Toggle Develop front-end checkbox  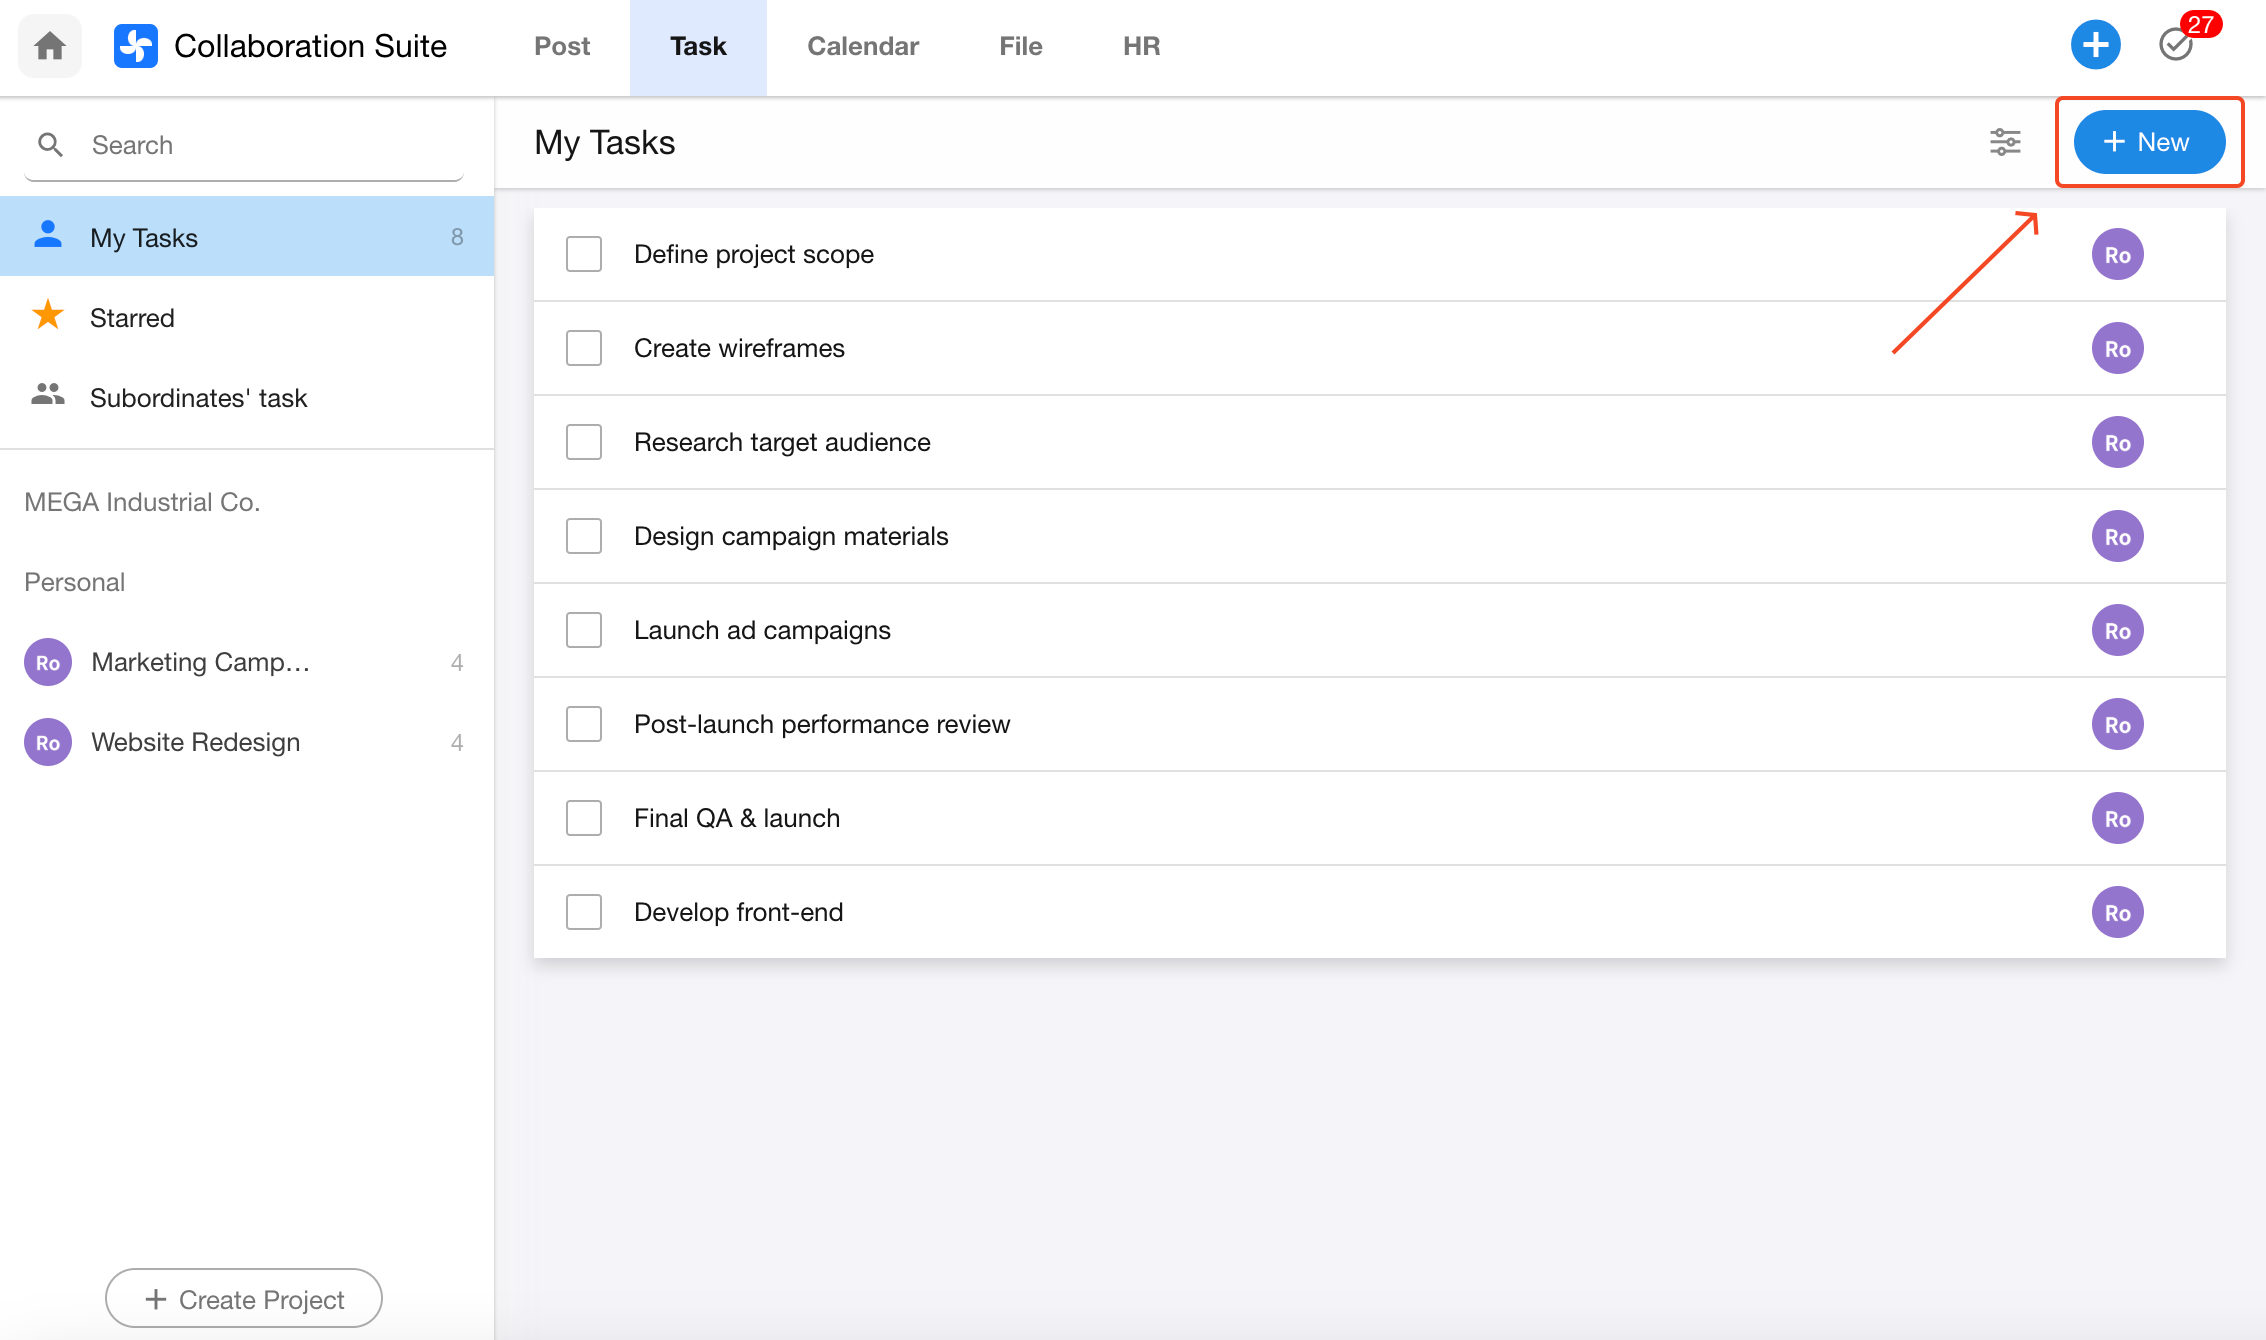click(x=584, y=912)
